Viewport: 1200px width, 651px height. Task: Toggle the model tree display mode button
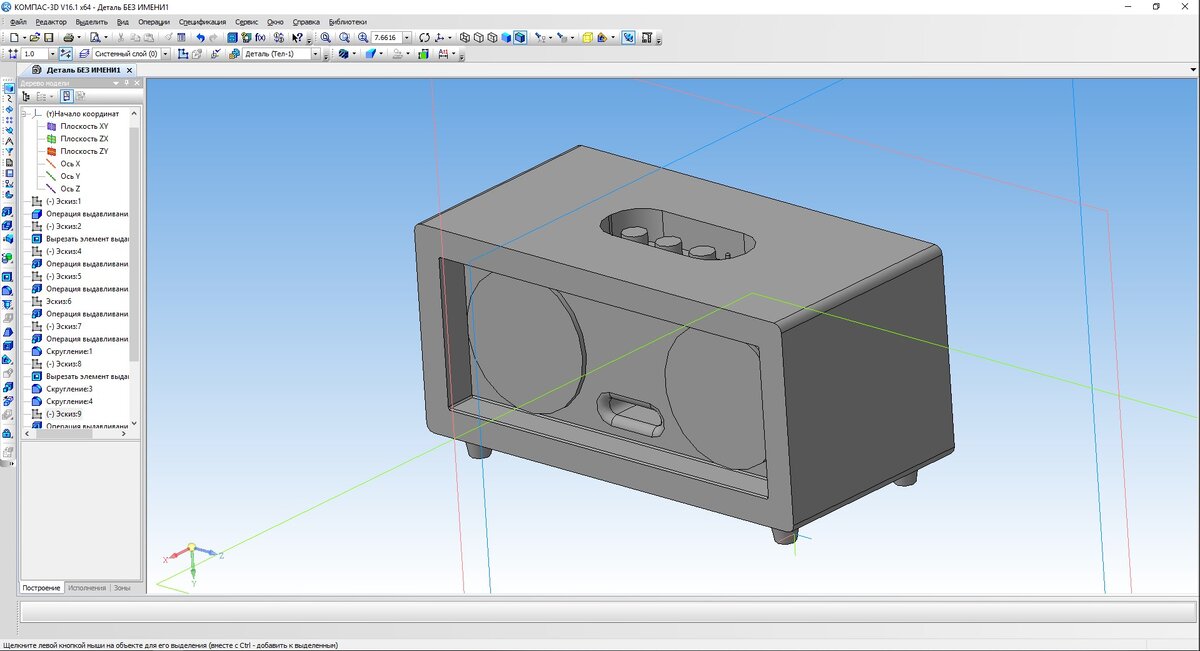pos(66,96)
